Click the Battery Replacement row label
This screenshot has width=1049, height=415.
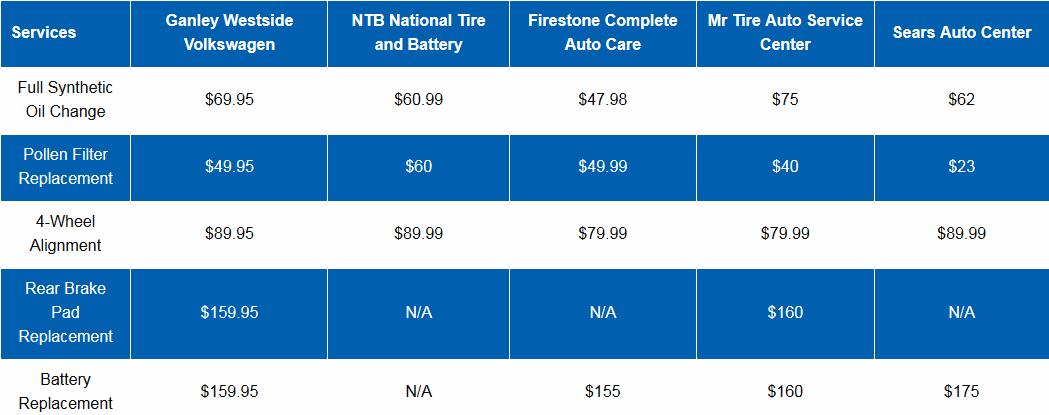(66, 391)
